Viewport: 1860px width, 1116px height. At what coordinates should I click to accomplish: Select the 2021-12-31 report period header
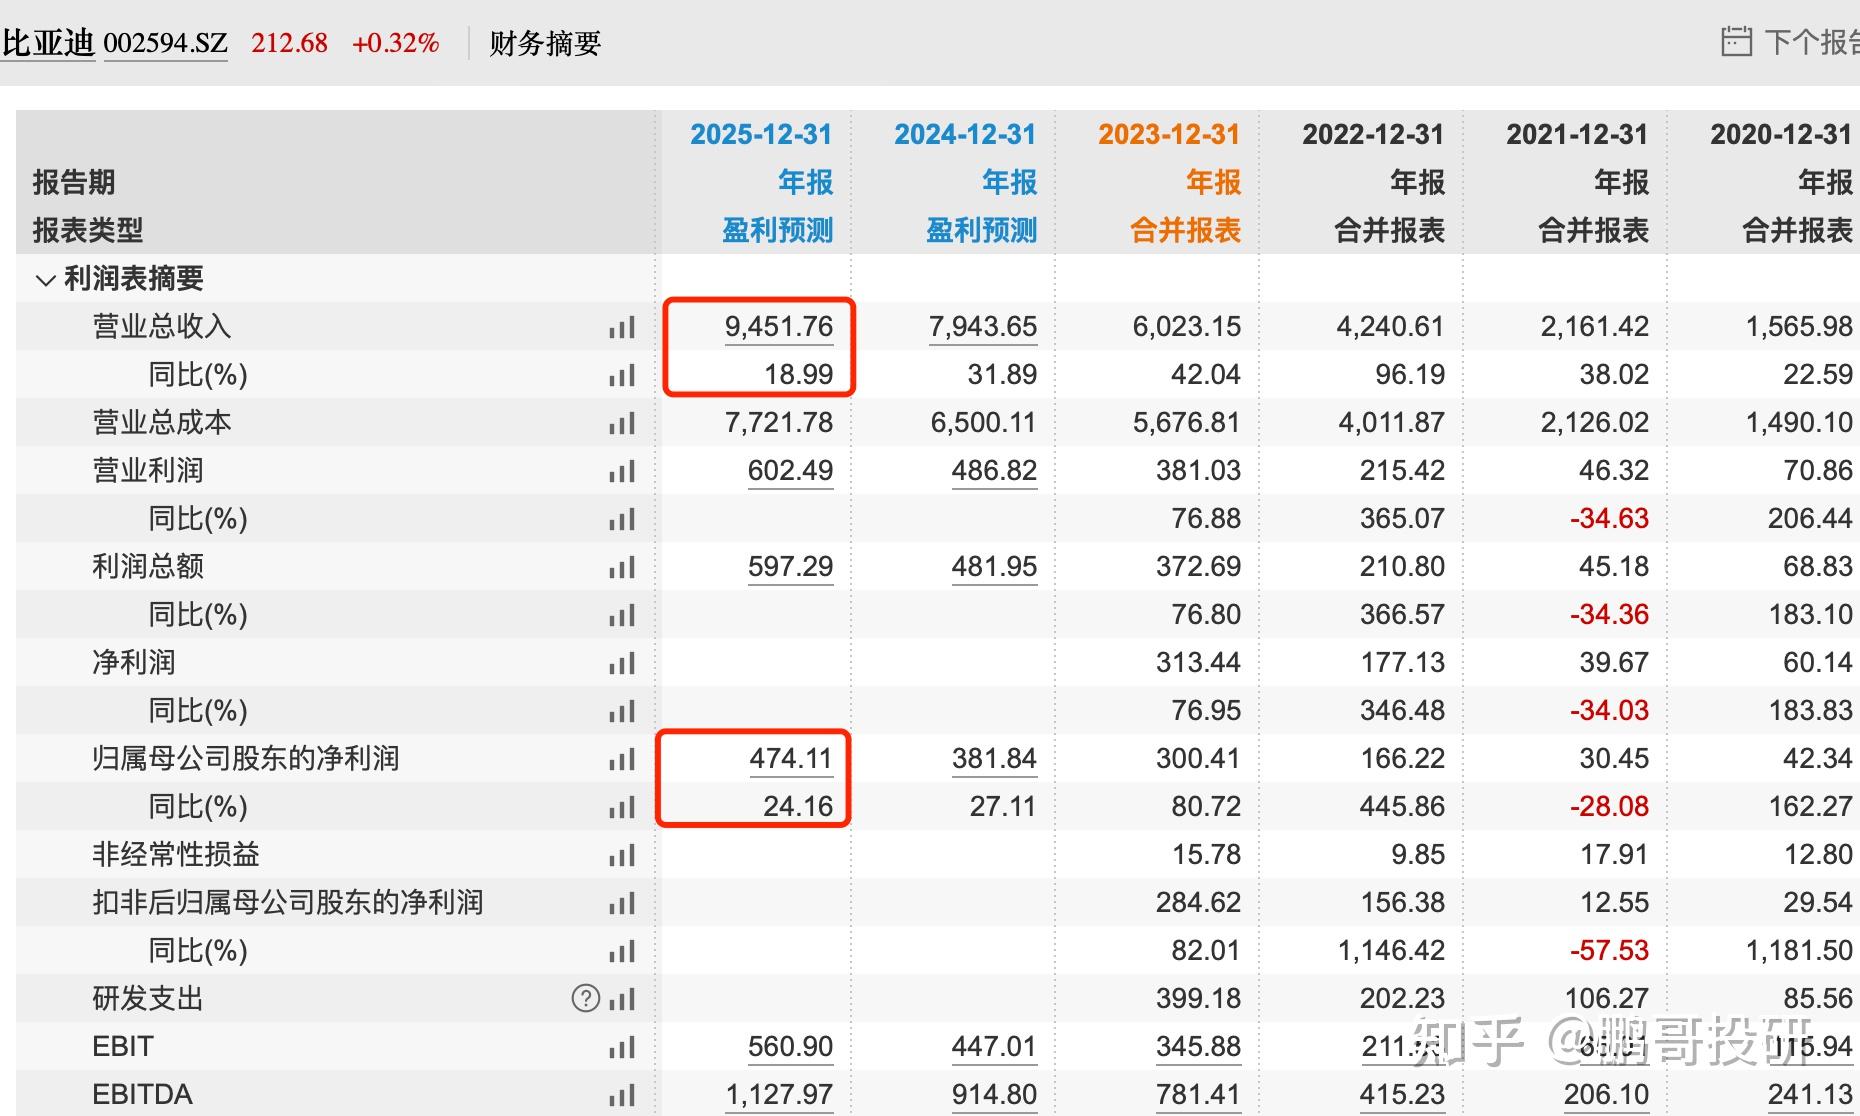(x=1577, y=135)
